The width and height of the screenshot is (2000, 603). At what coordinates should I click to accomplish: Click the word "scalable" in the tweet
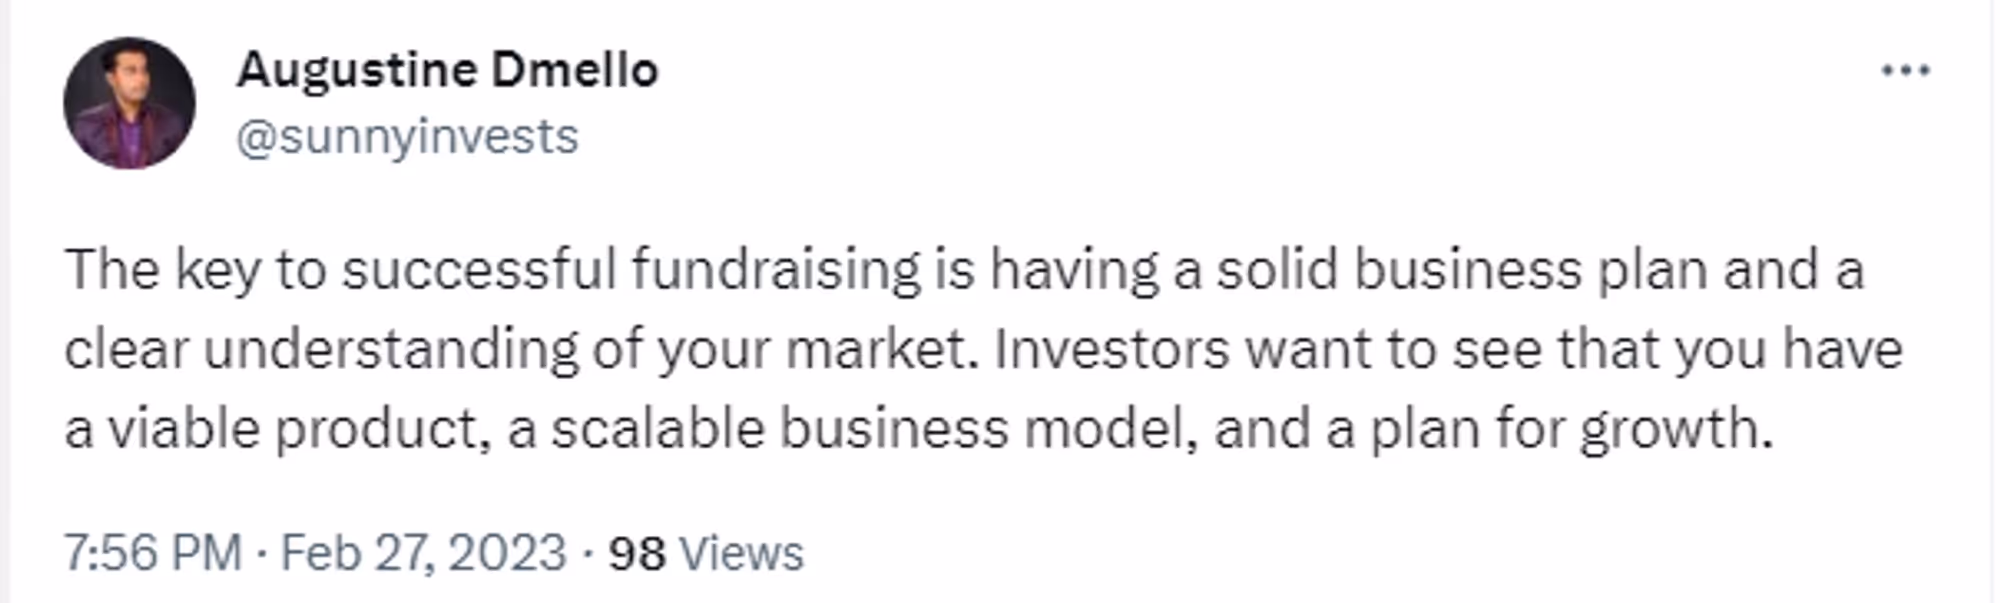click(x=657, y=429)
